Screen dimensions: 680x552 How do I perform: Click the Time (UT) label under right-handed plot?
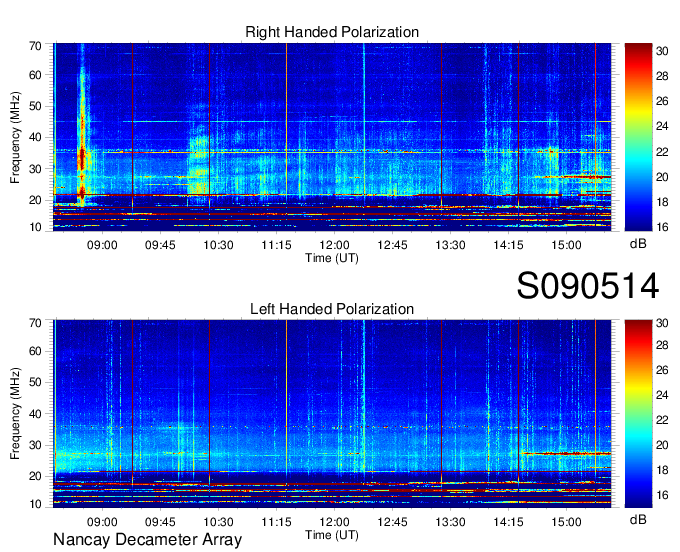pyautogui.click(x=332, y=258)
